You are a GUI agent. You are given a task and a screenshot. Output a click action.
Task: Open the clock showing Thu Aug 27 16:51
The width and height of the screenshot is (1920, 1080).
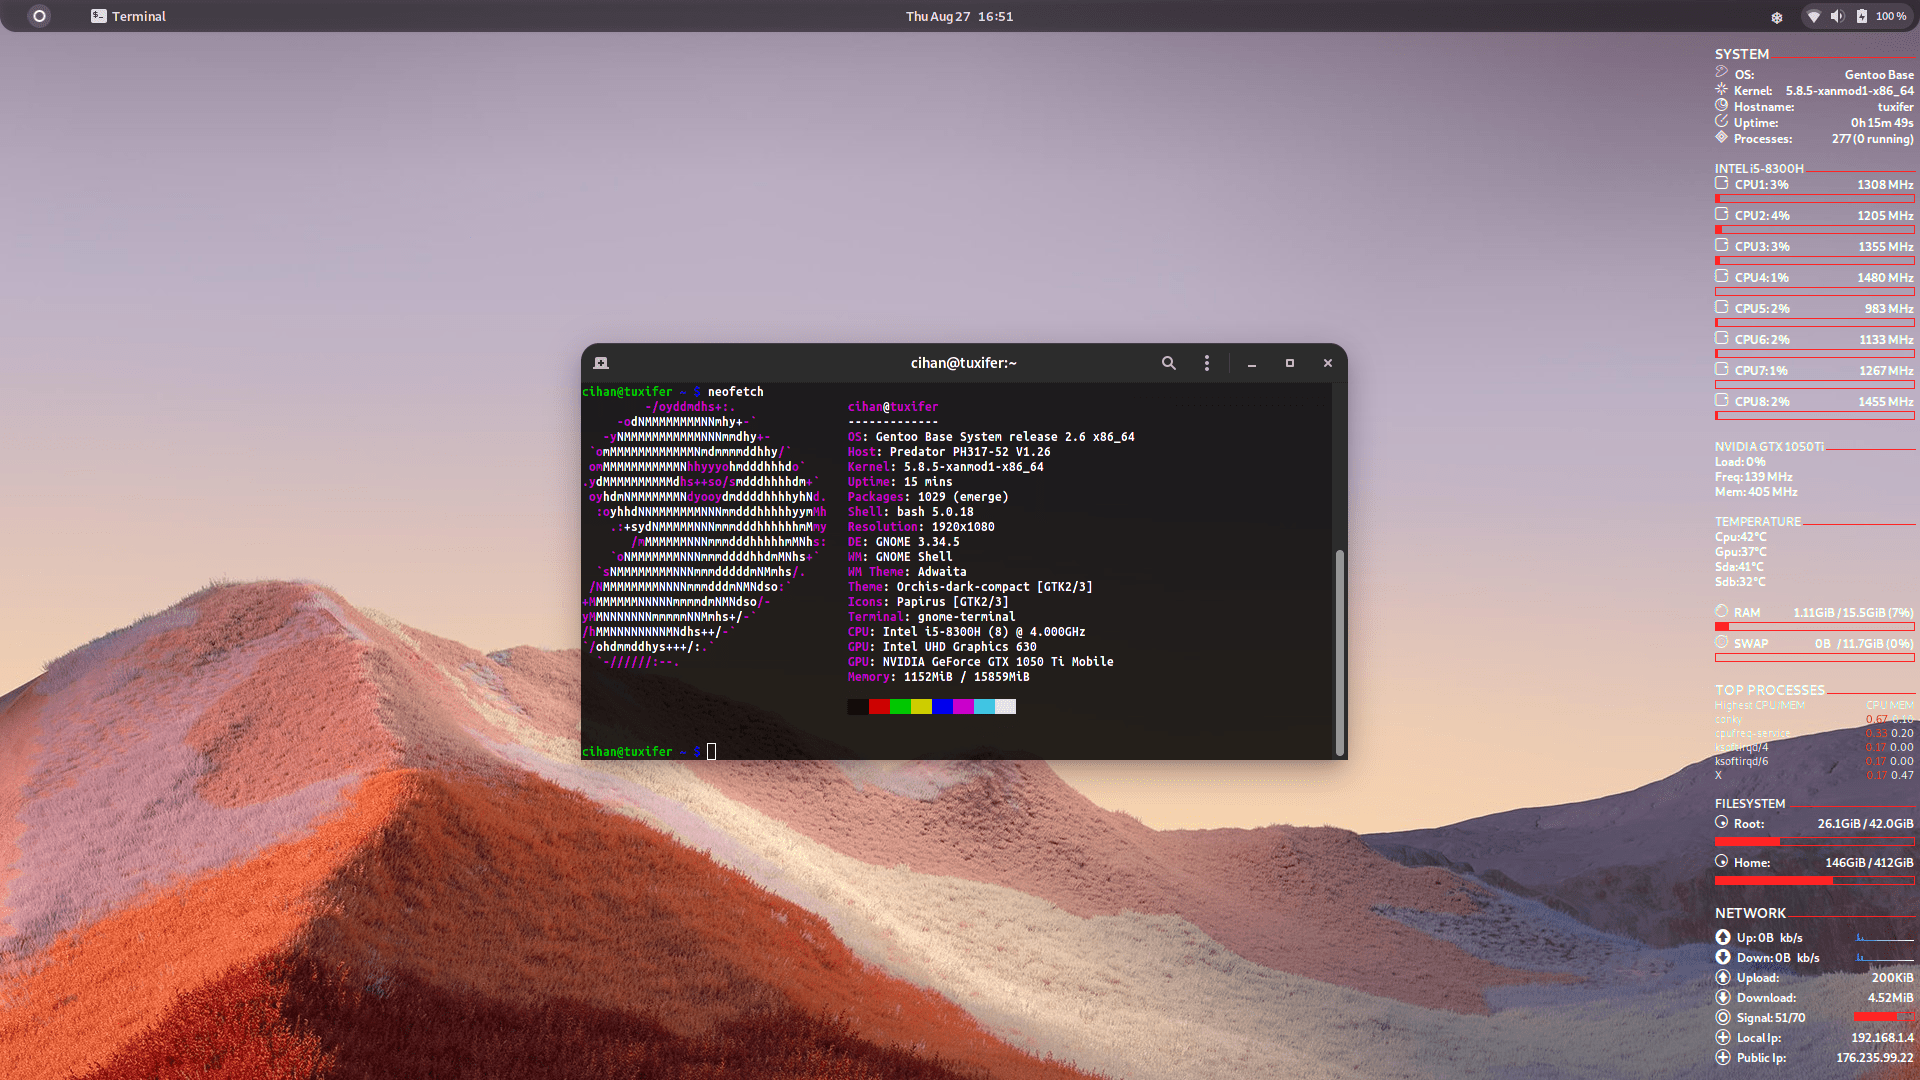pos(959,16)
